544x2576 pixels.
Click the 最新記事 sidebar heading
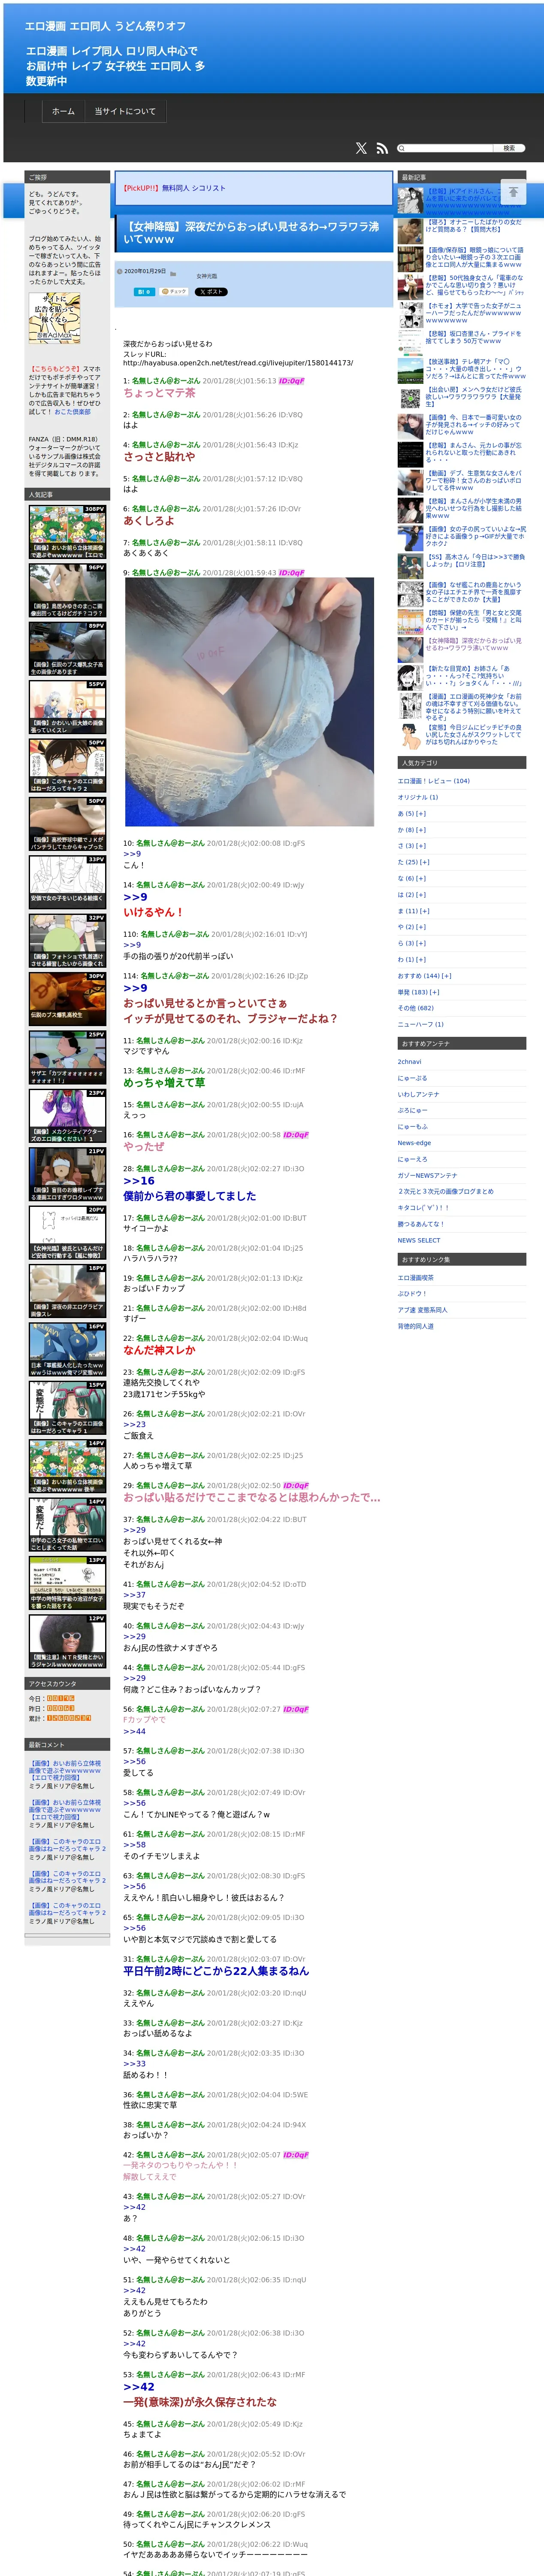coord(461,177)
